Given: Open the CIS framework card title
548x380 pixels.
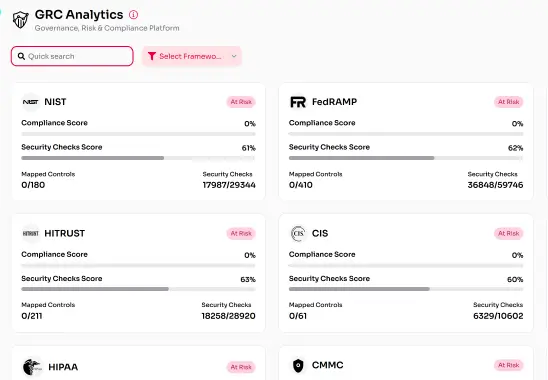Looking at the screenshot, I should [x=320, y=234].
